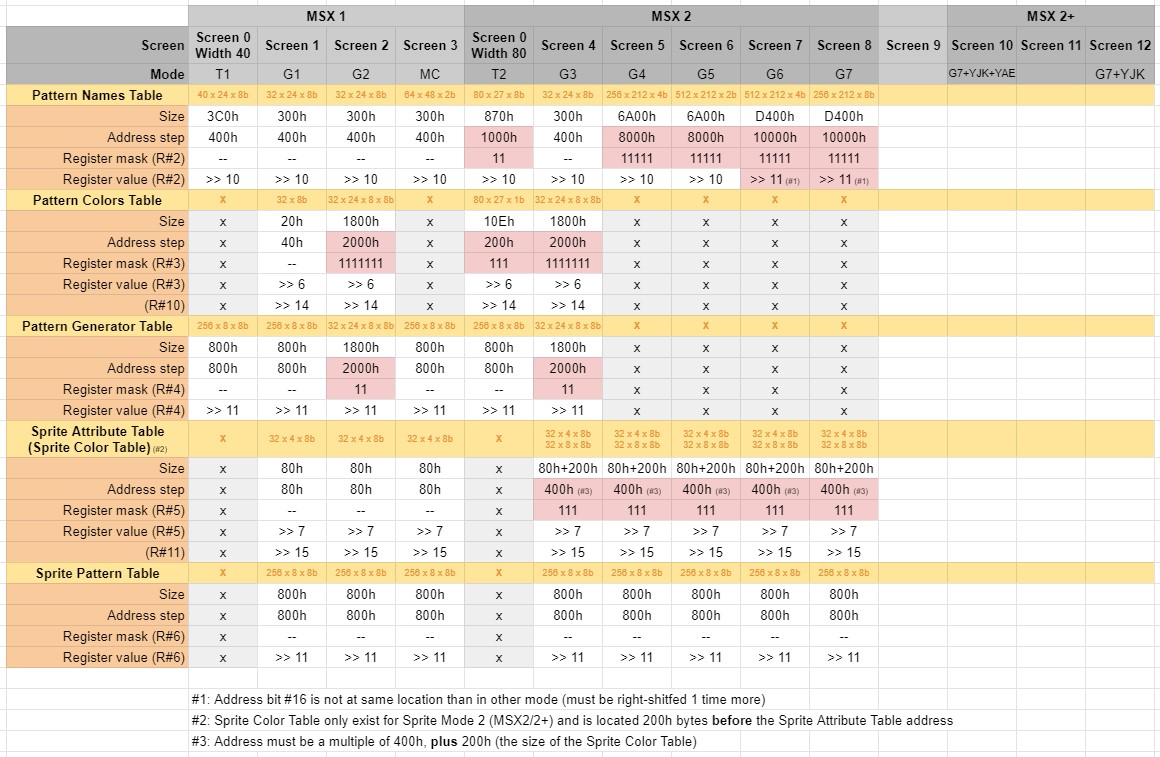
Task: Select the 10Eh size cell under Screen 0 Width 80
Action: pos(499,221)
